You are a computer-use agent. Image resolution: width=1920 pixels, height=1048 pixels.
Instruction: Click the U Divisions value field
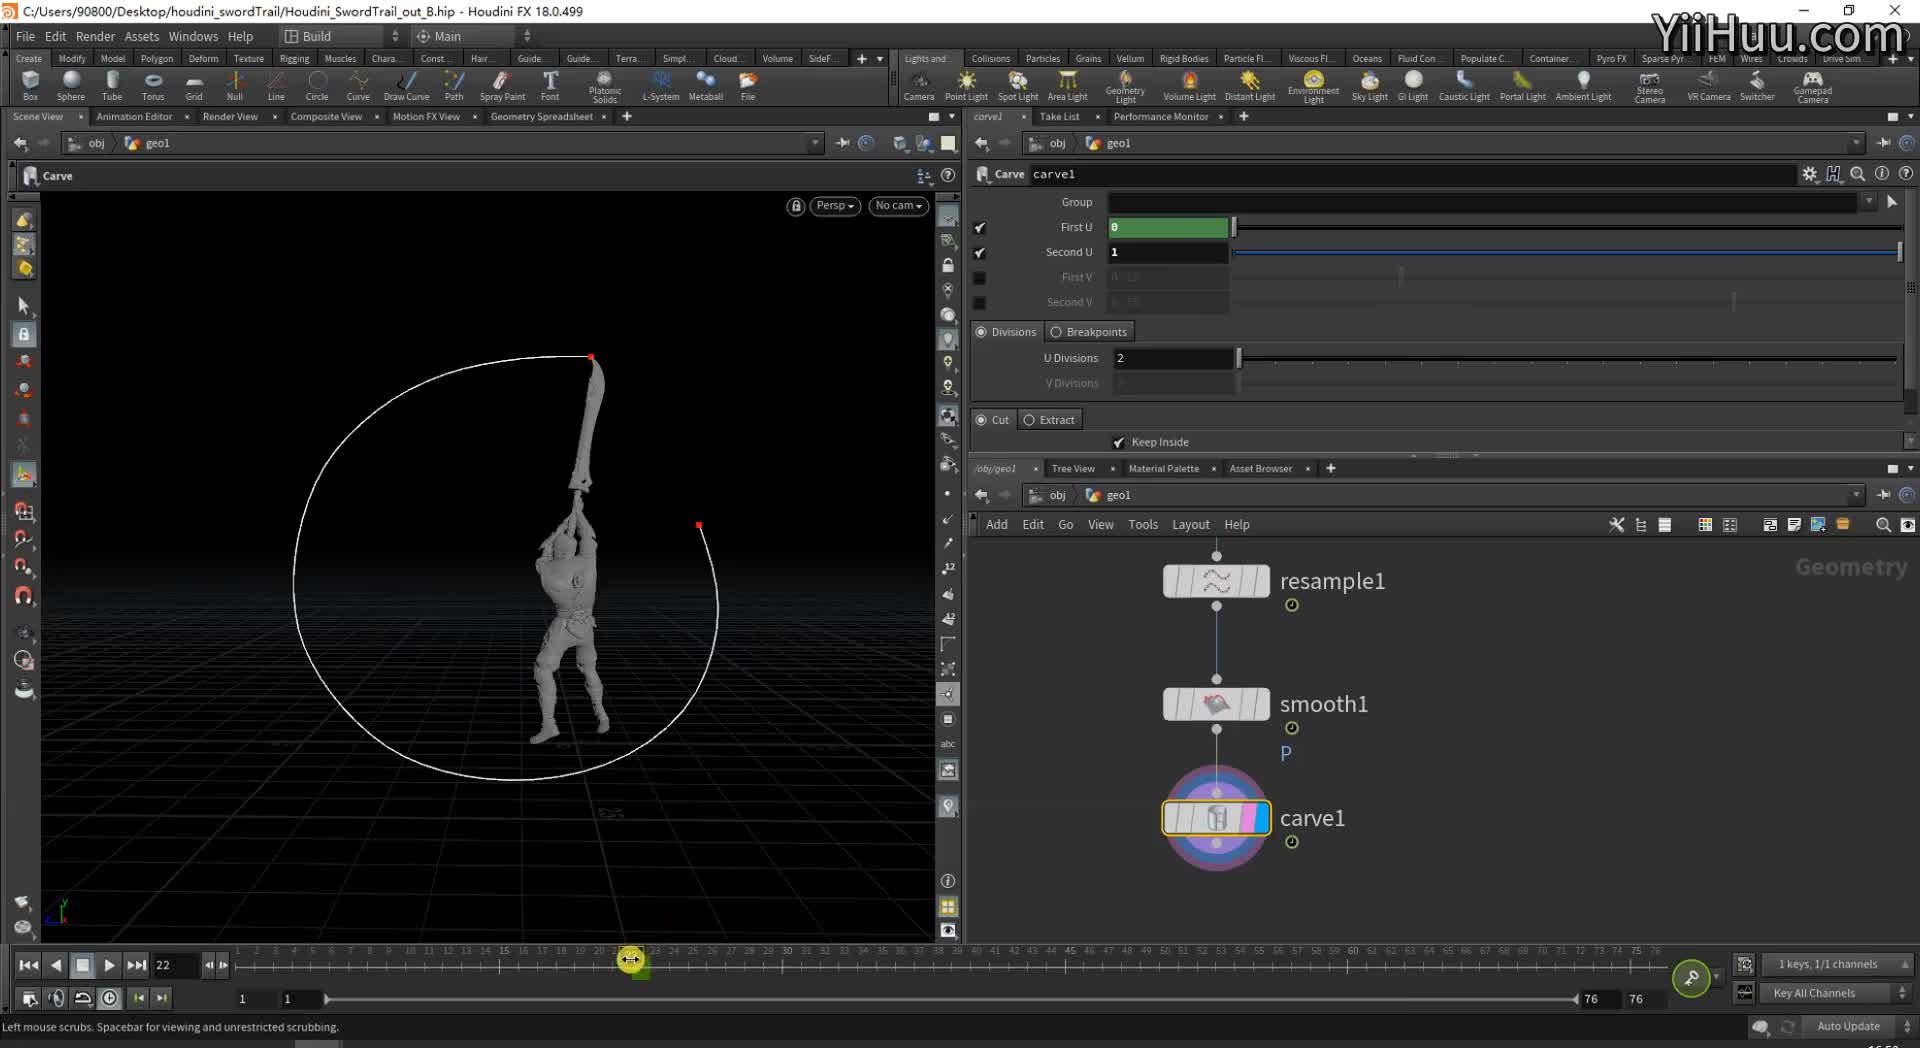click(1172, 358)
